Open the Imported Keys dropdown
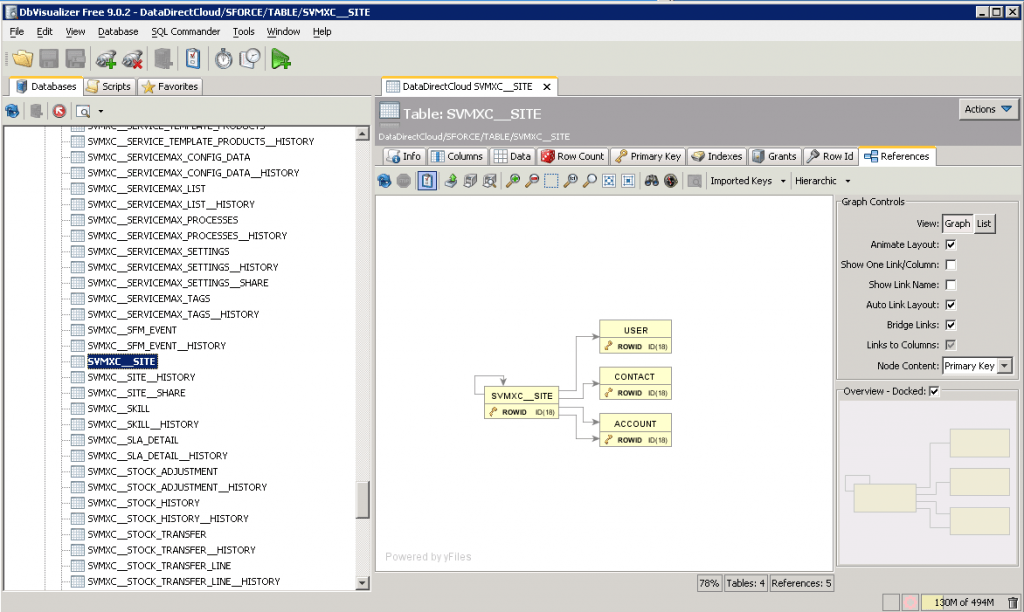 [747, 181]
